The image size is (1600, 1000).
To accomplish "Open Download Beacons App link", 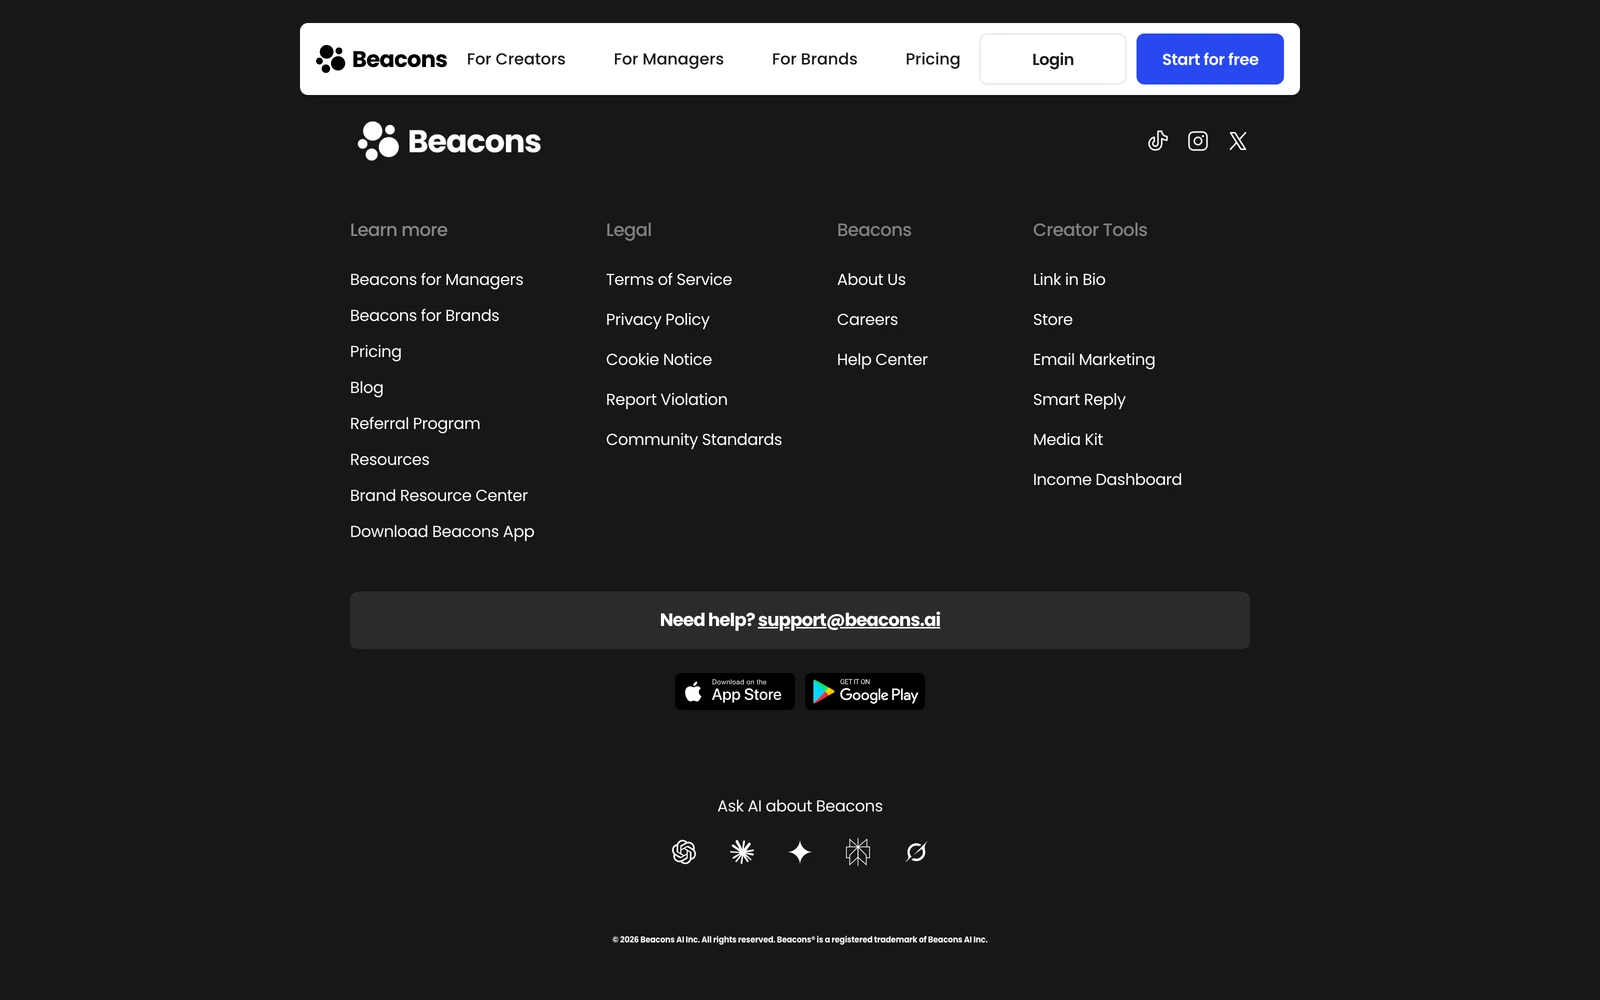I will coord(442,531).
